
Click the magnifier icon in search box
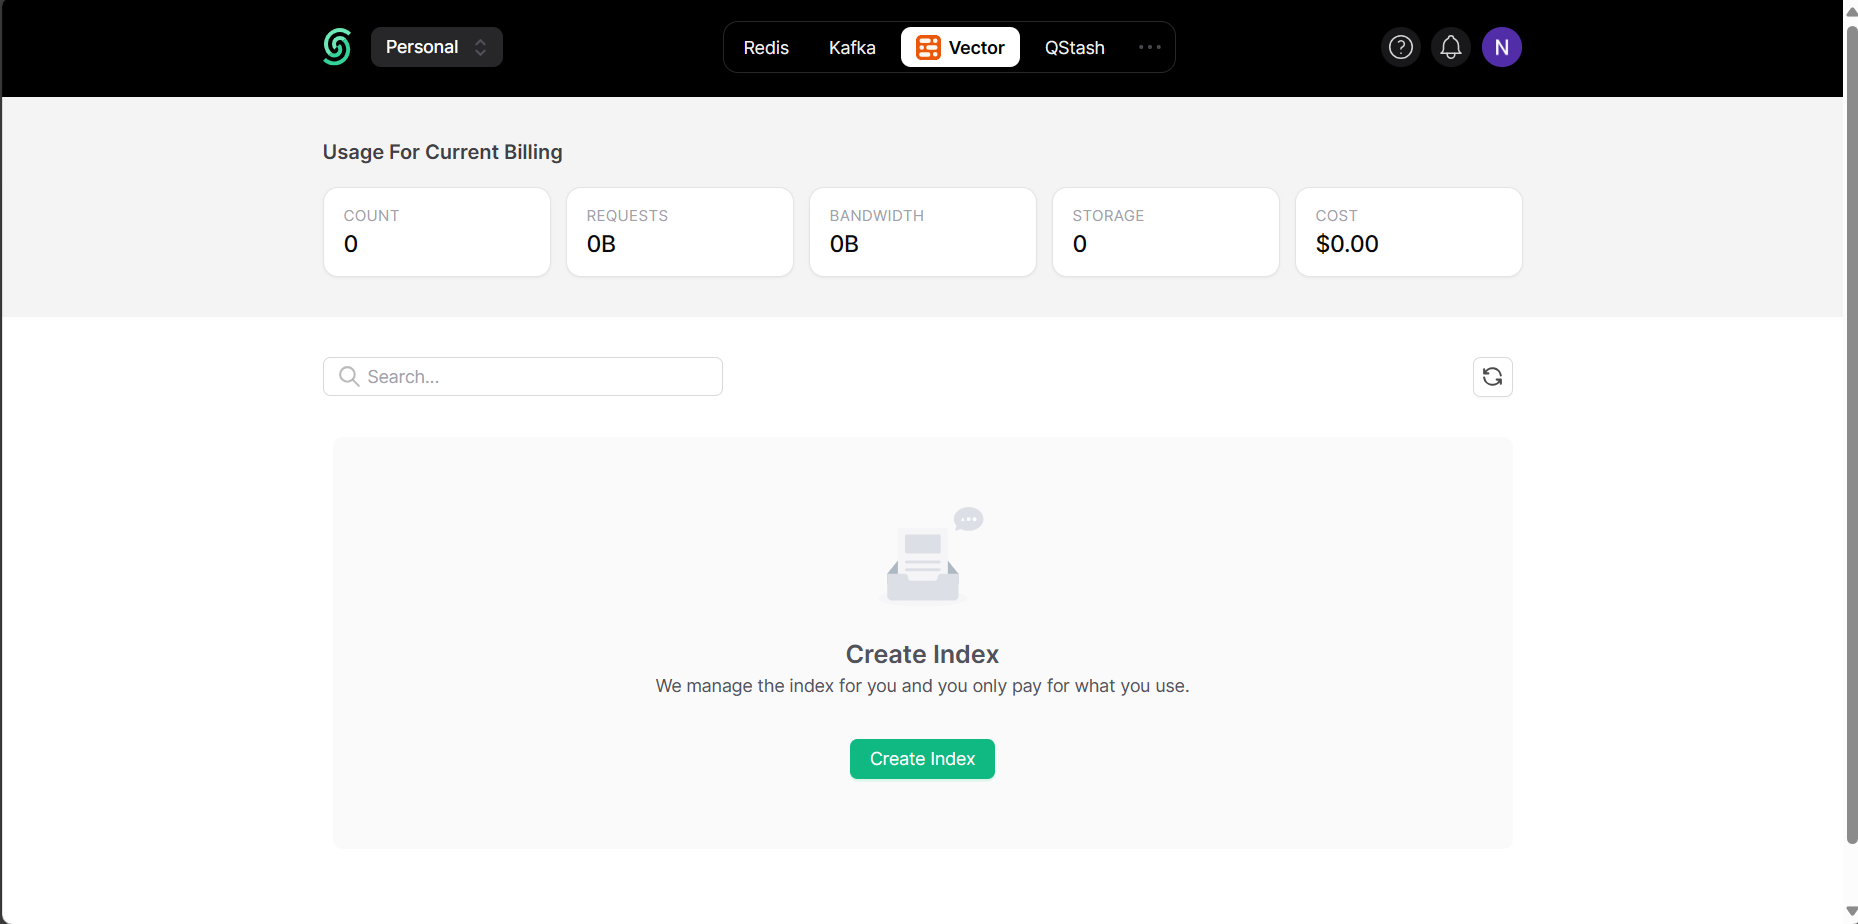pyautogui.click(x=349, y=377)
